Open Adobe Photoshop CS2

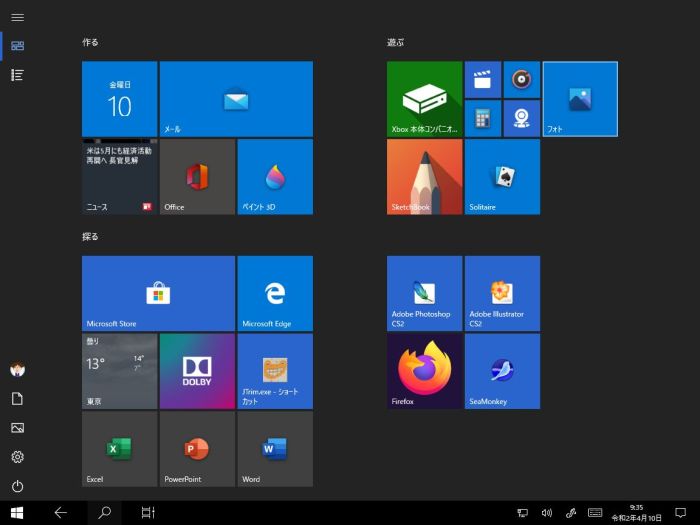pyautogui.click(x=424, y=293)
